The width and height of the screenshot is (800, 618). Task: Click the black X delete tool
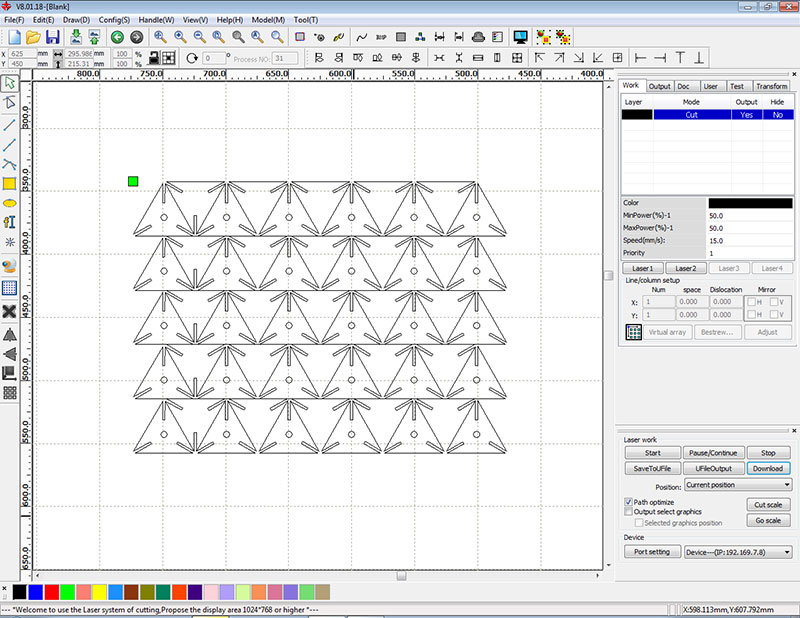[10, 311]
